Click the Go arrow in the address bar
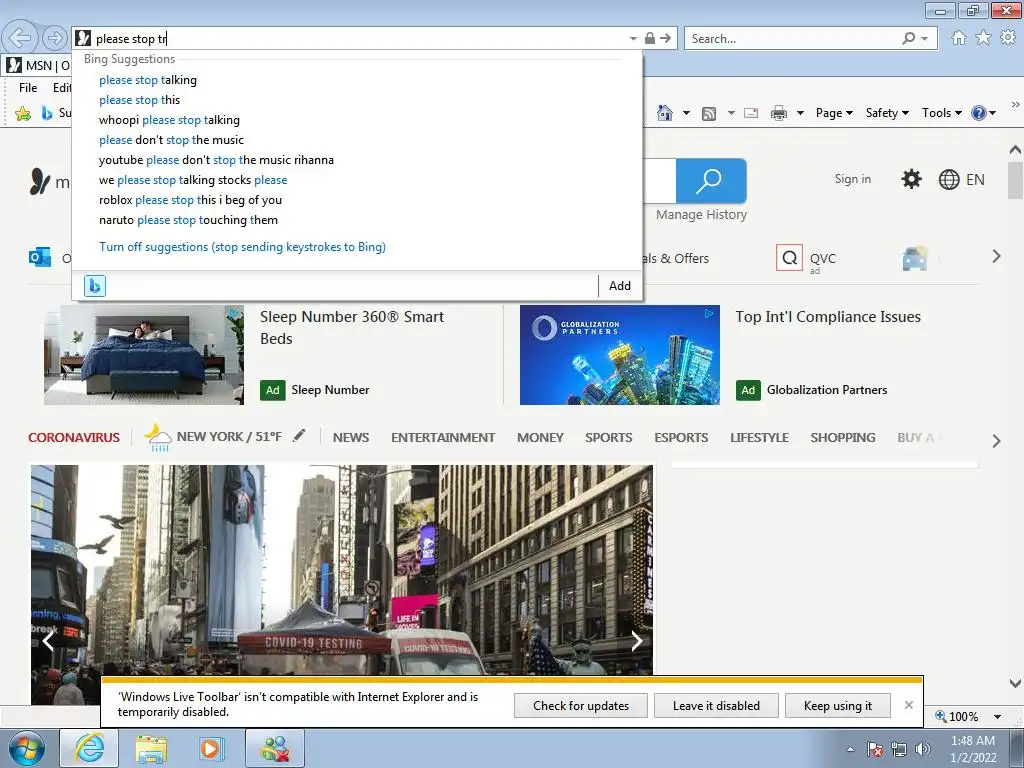 click(x=665, y=39)
